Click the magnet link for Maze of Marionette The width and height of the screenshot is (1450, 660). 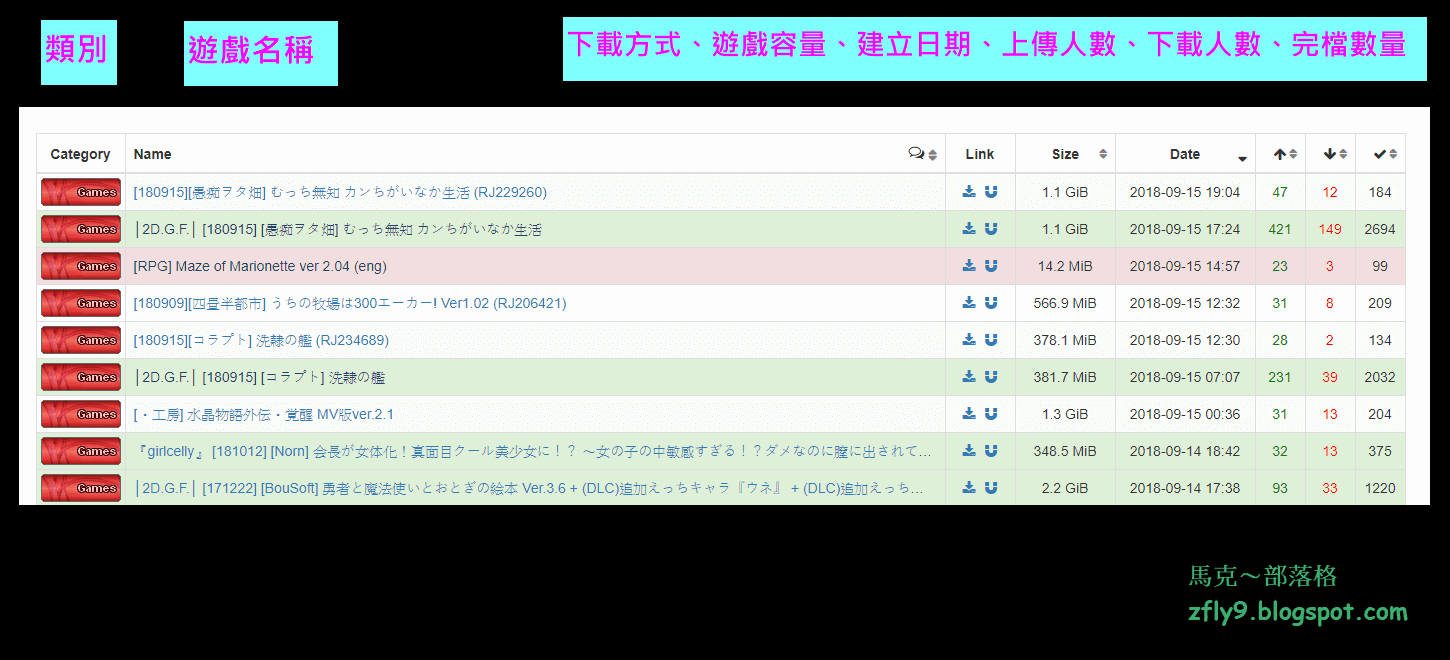click(x=990, y=266)
